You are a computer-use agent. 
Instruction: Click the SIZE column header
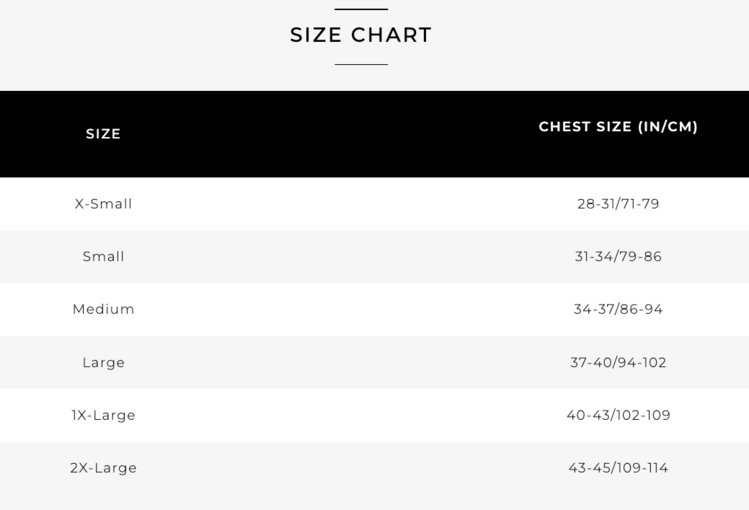tap(103, 134)
